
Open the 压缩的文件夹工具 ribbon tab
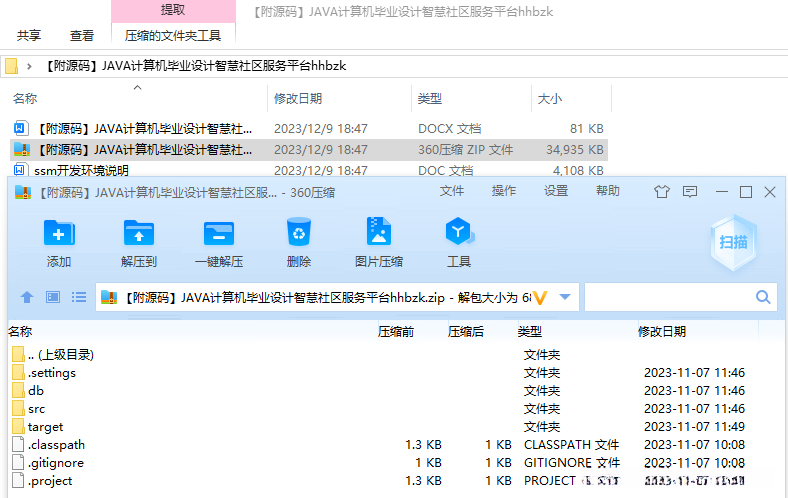coord(173,36)
